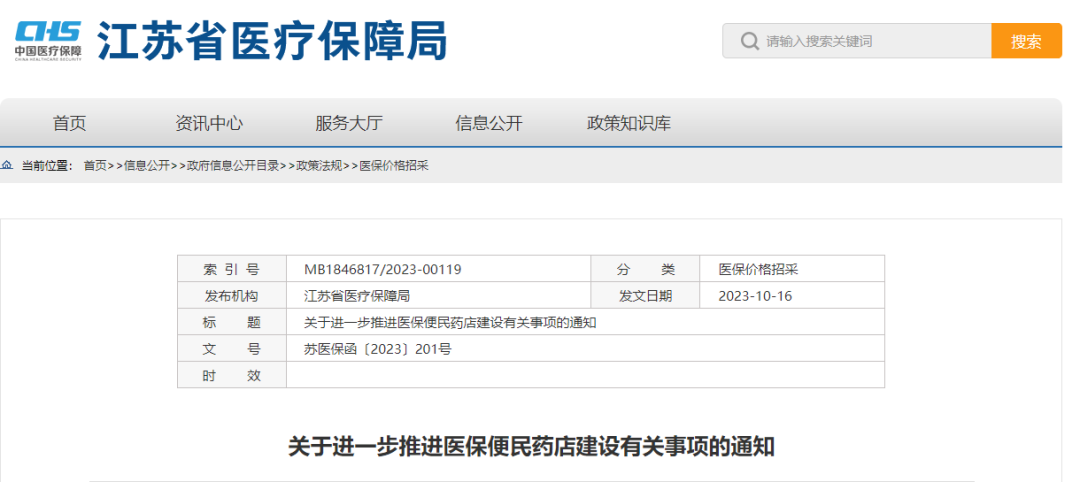1080x482 pixels.
Task: Open the 首页 navigation menu item
Action: [x=70, y=124]
